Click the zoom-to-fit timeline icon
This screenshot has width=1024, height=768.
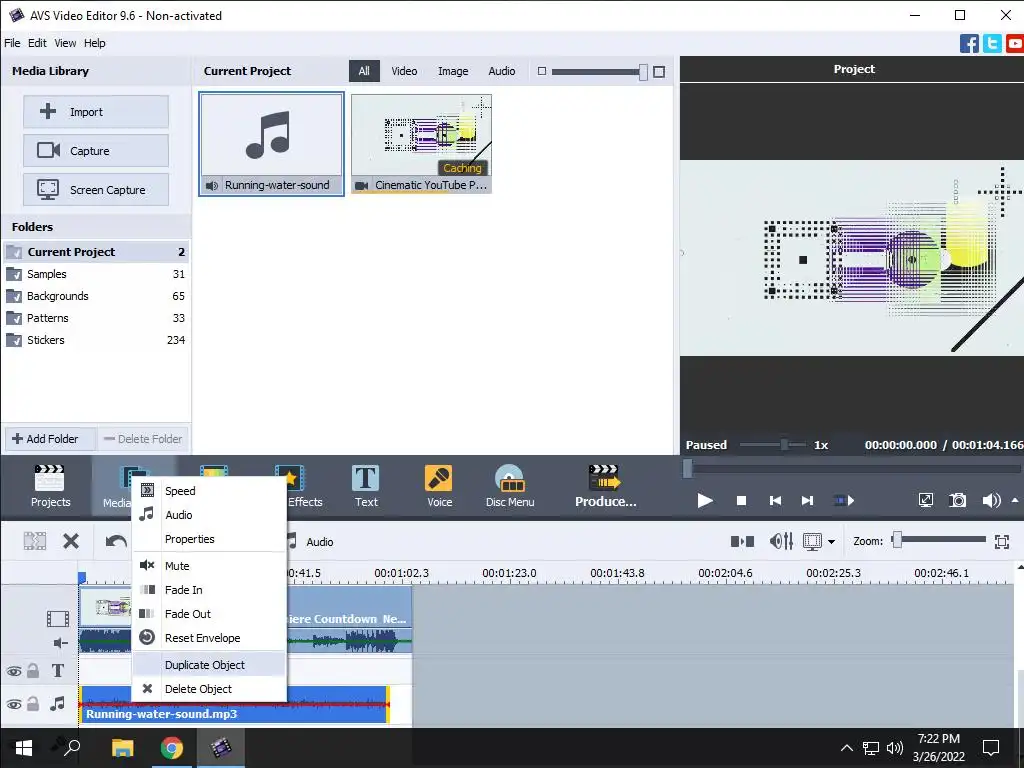pos(1001,541)
